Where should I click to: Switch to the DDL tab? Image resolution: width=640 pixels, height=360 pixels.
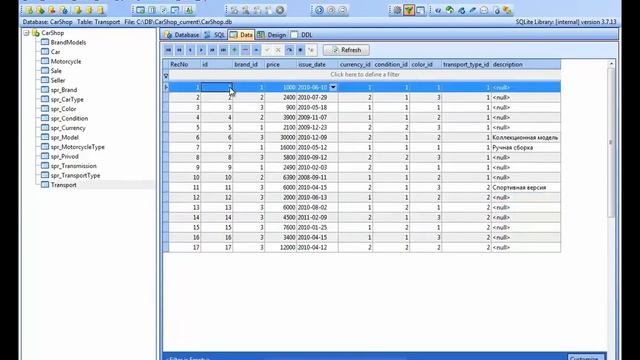pos(302,35)
